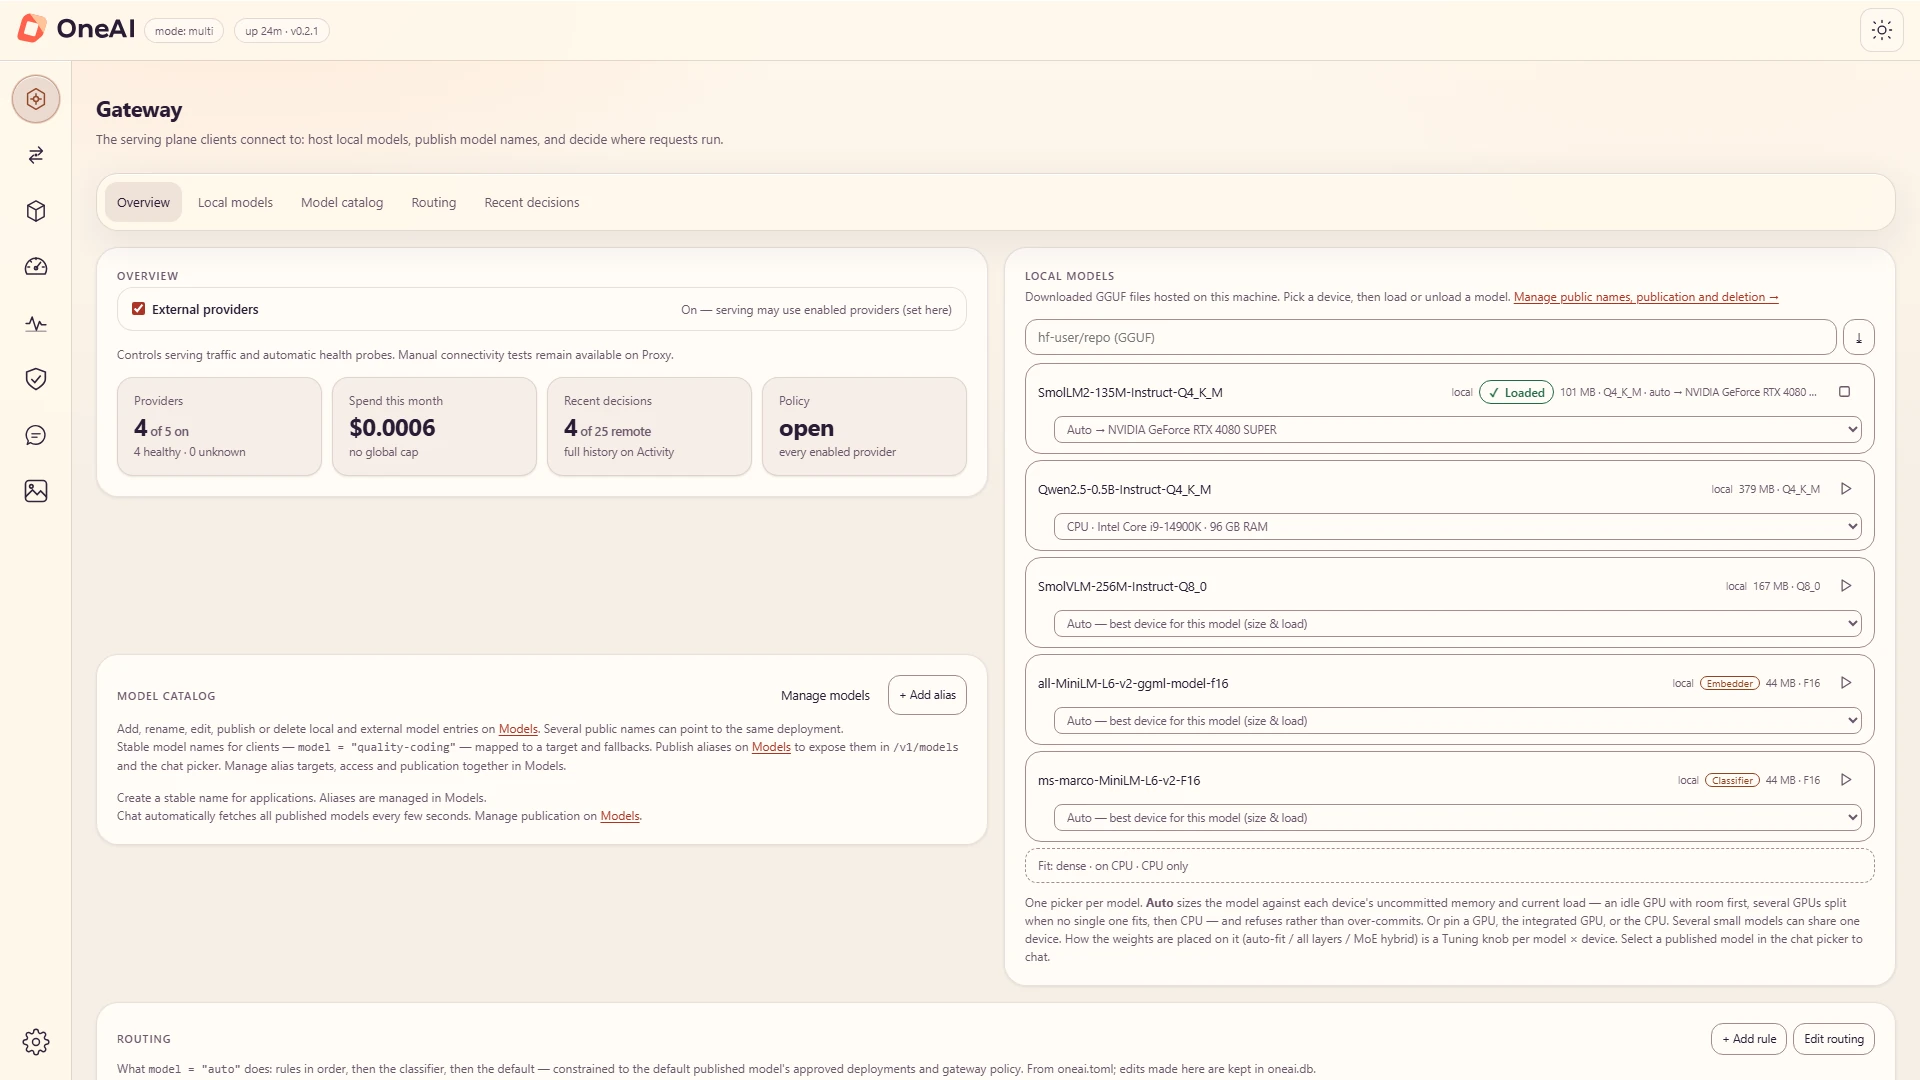Follow the Manage public names, publication and deletion link
Viewport: 1920px width, 1080px height.
tap(1646, 297)
